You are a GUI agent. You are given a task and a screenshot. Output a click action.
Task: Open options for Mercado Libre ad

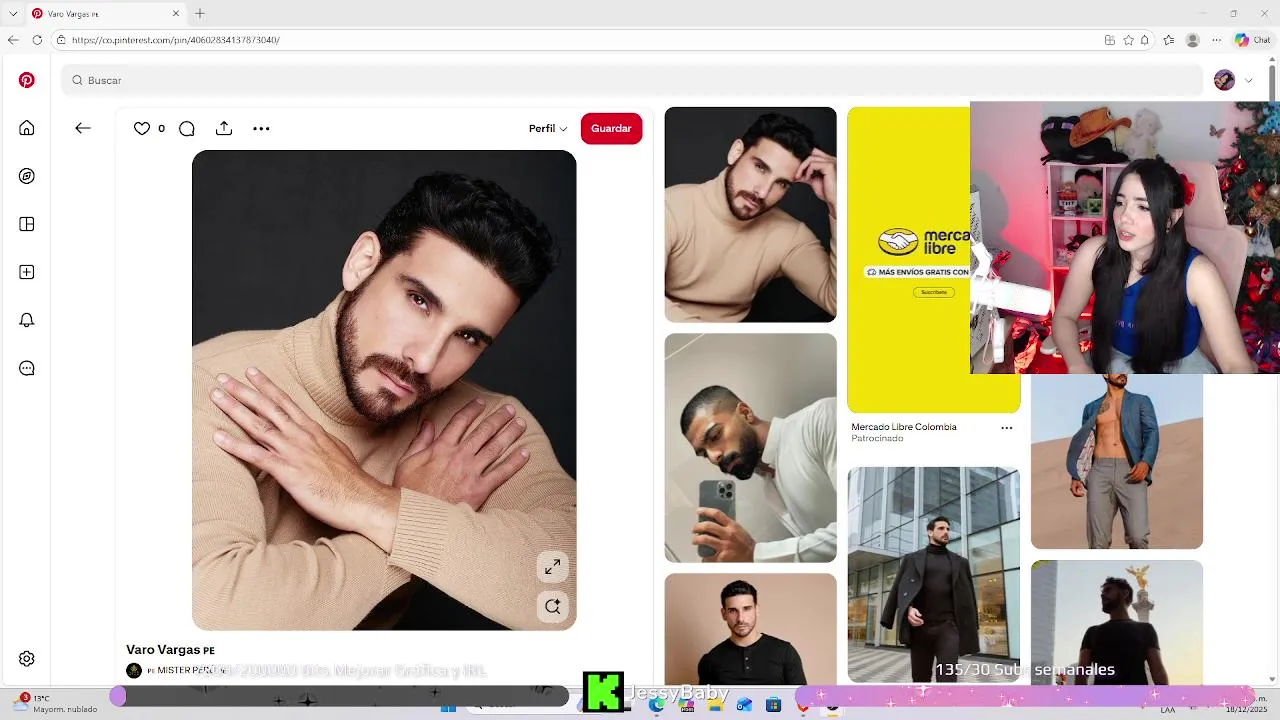(x=1007, y=427)
